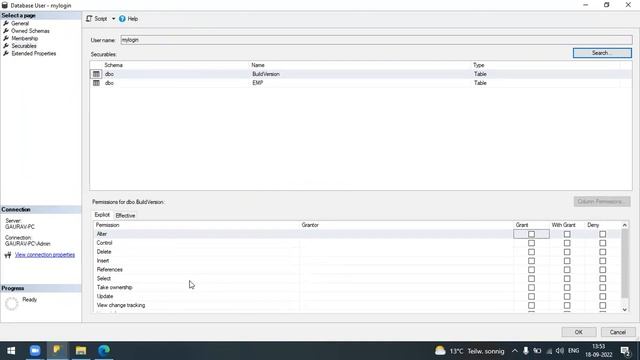Check With Grant for Select permission
Screen dimensions: 640x360
tap(567, 279)
